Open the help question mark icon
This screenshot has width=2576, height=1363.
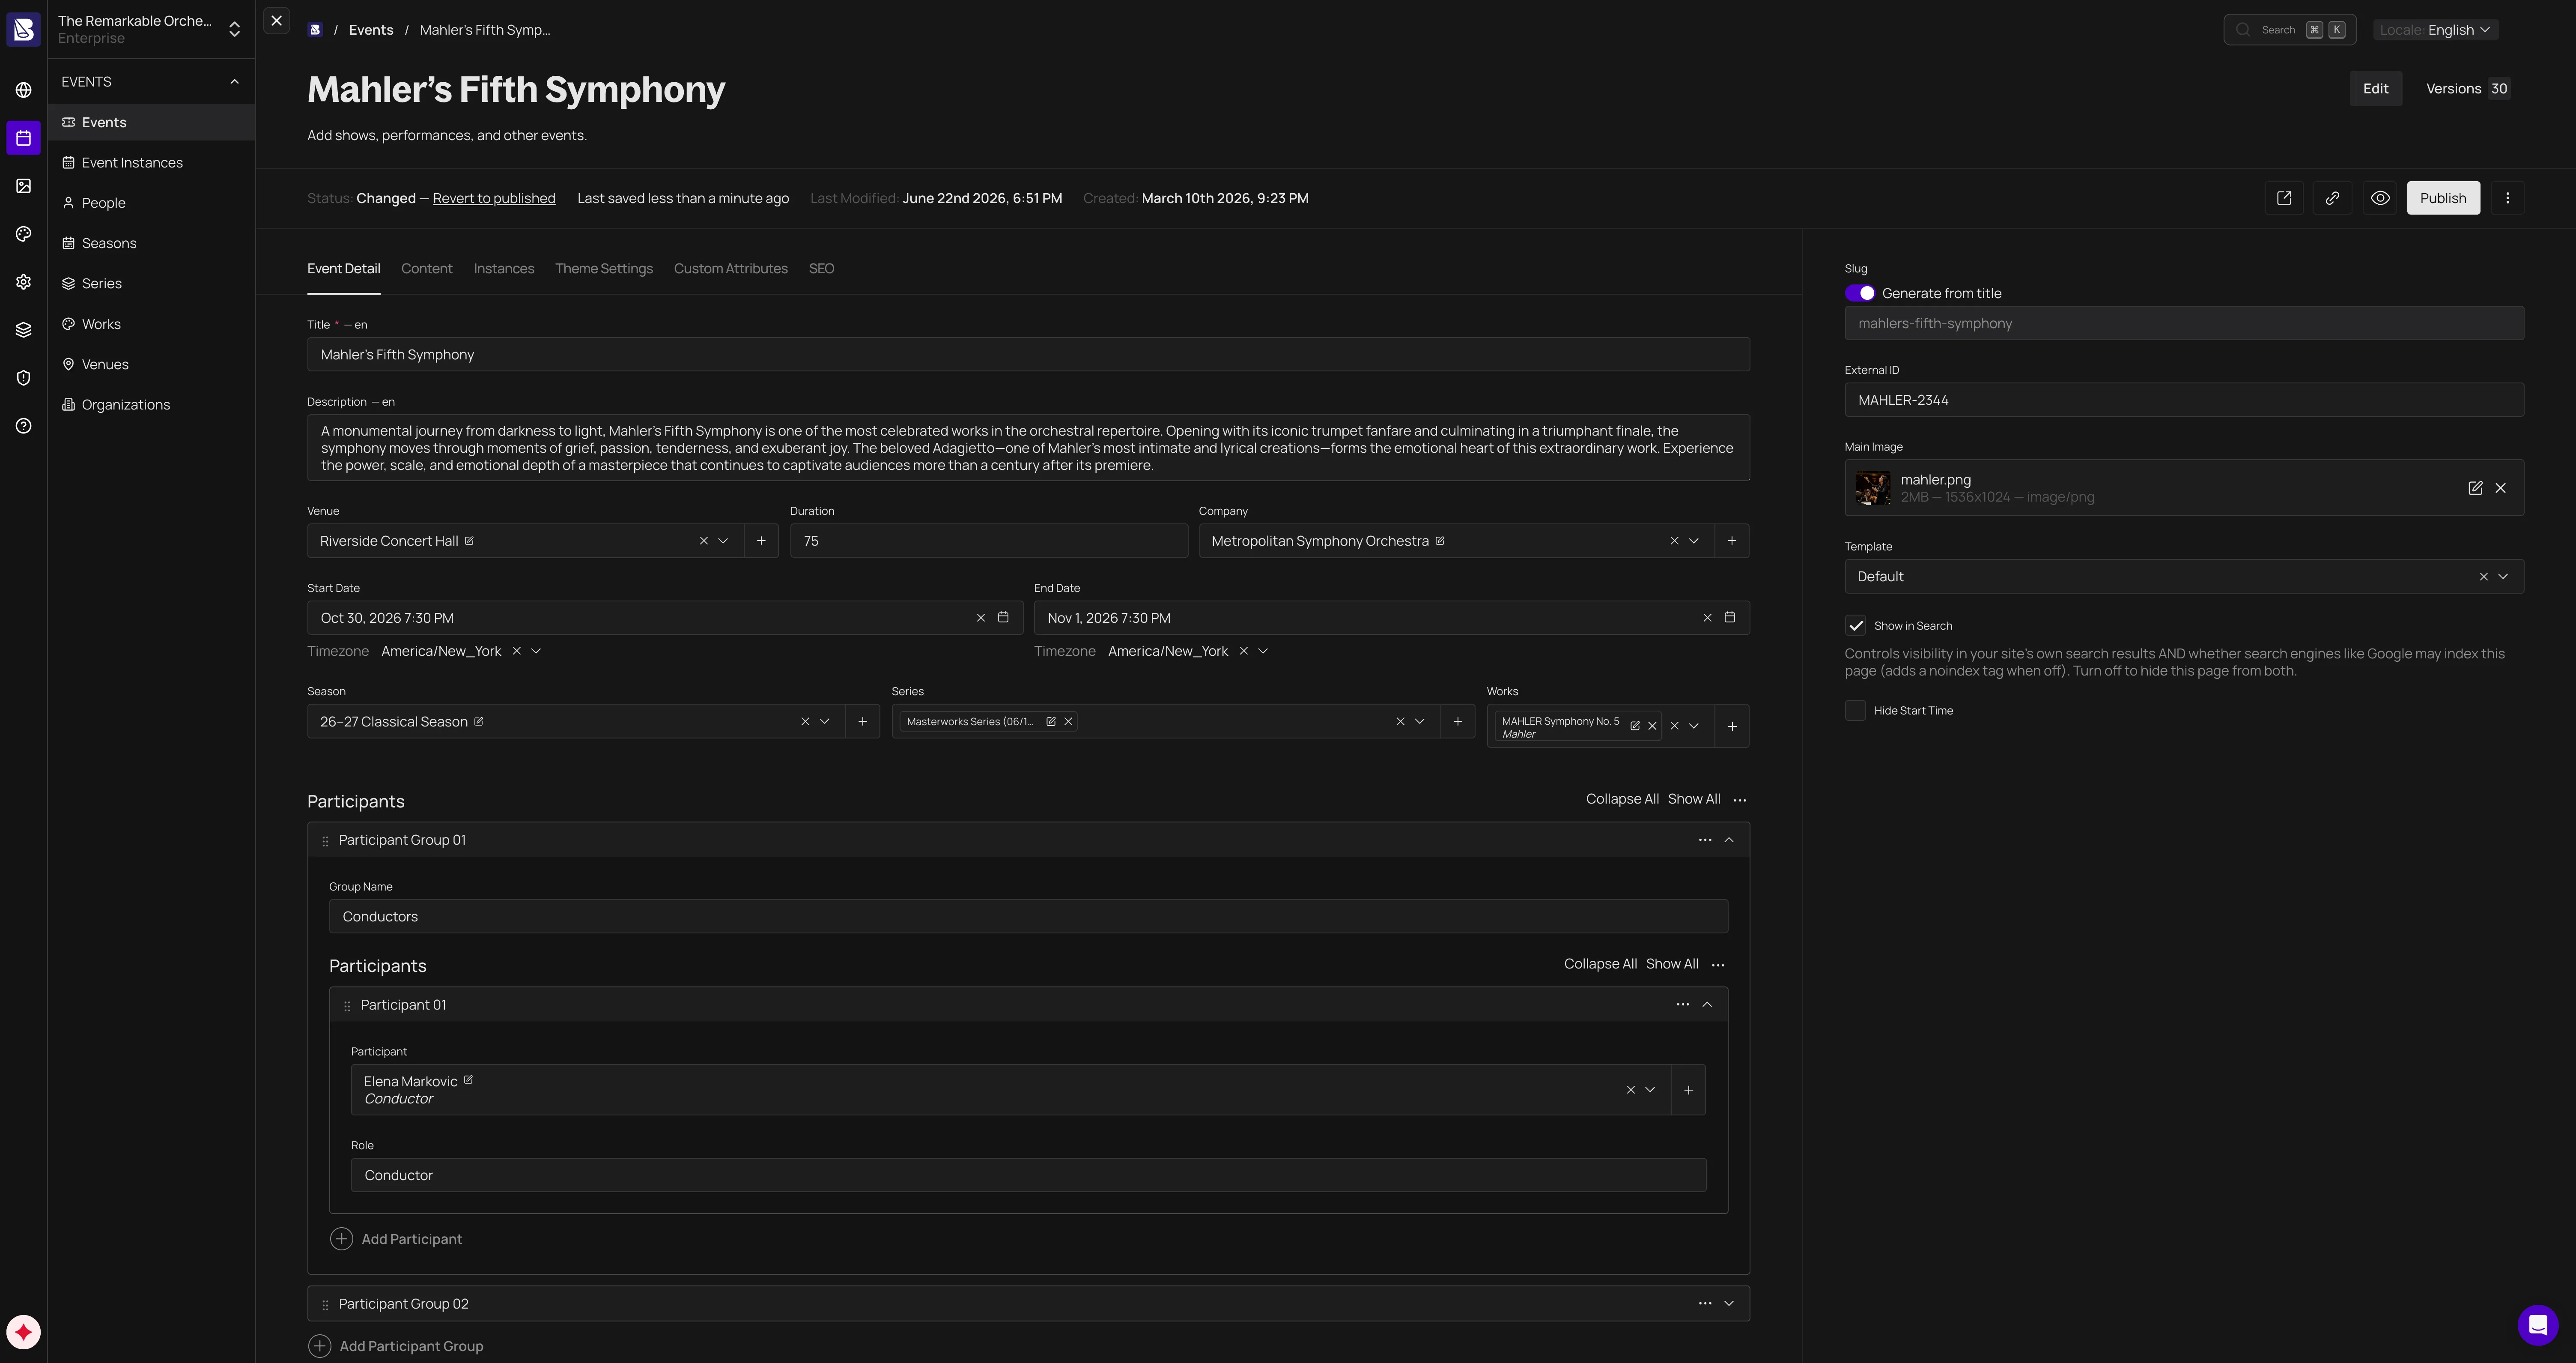(23, 426)
